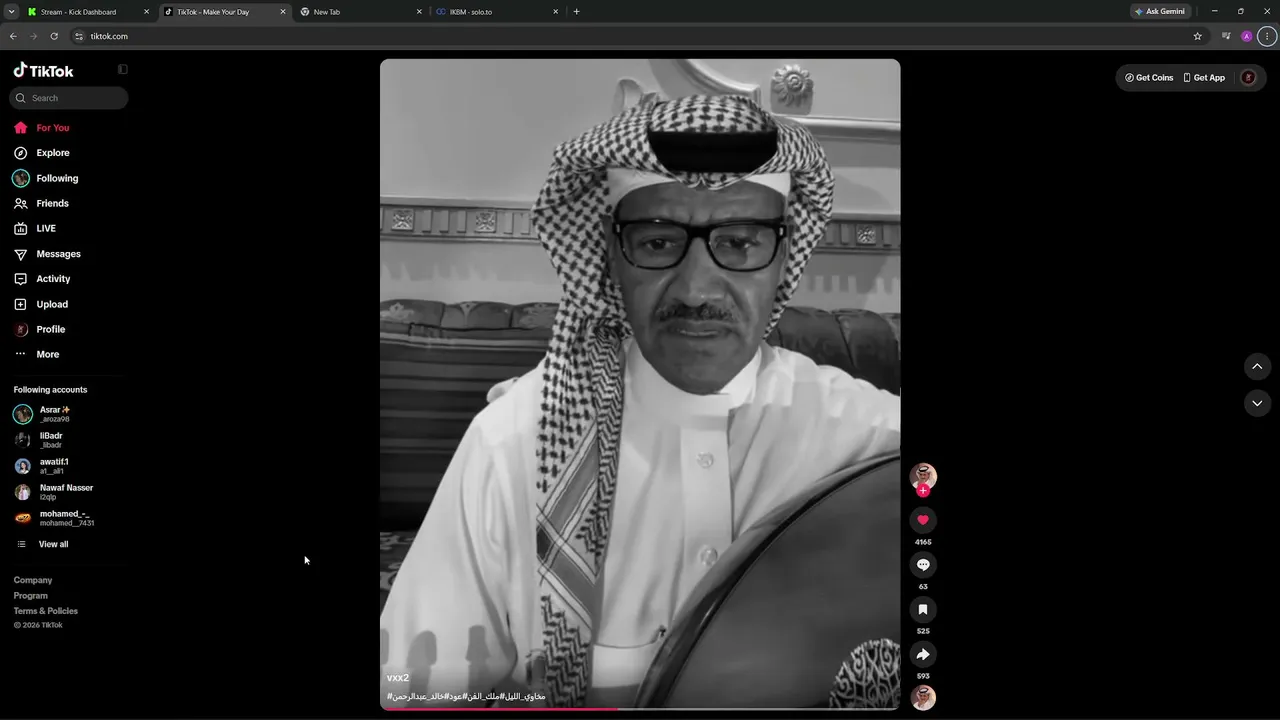The image size is (1280, 720).
Task: Expand the Program footer section
Action: (31, 596)
